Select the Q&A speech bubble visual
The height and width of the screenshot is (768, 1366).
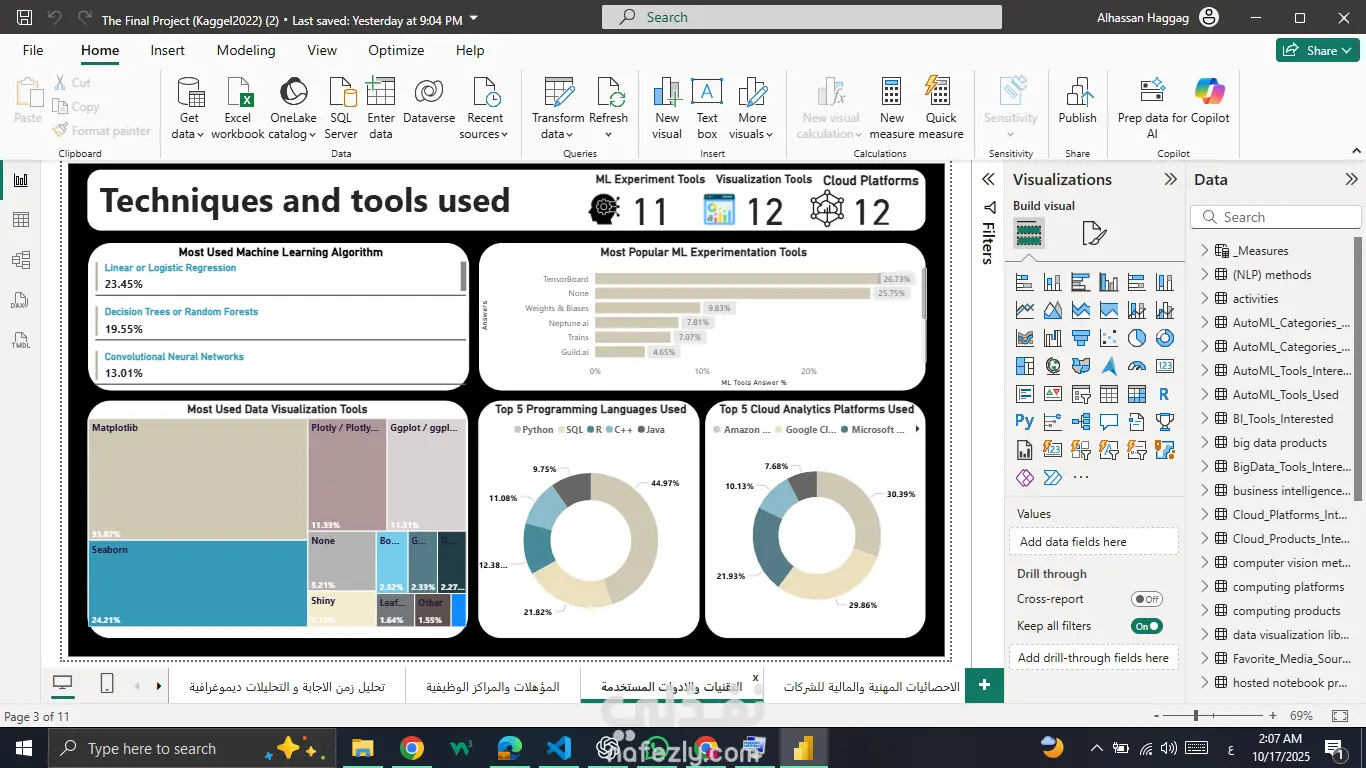pyautogui.click(x=1109, y=422)
